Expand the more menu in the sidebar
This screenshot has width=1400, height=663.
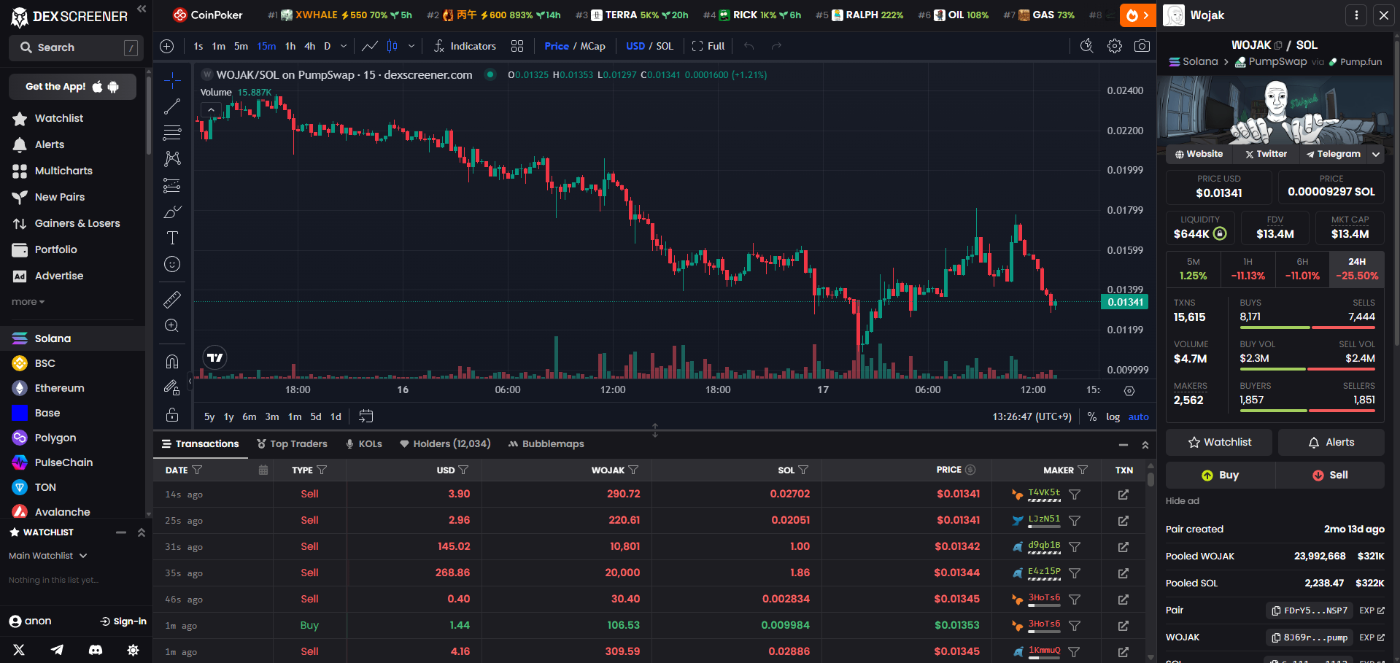pos(28,301)
